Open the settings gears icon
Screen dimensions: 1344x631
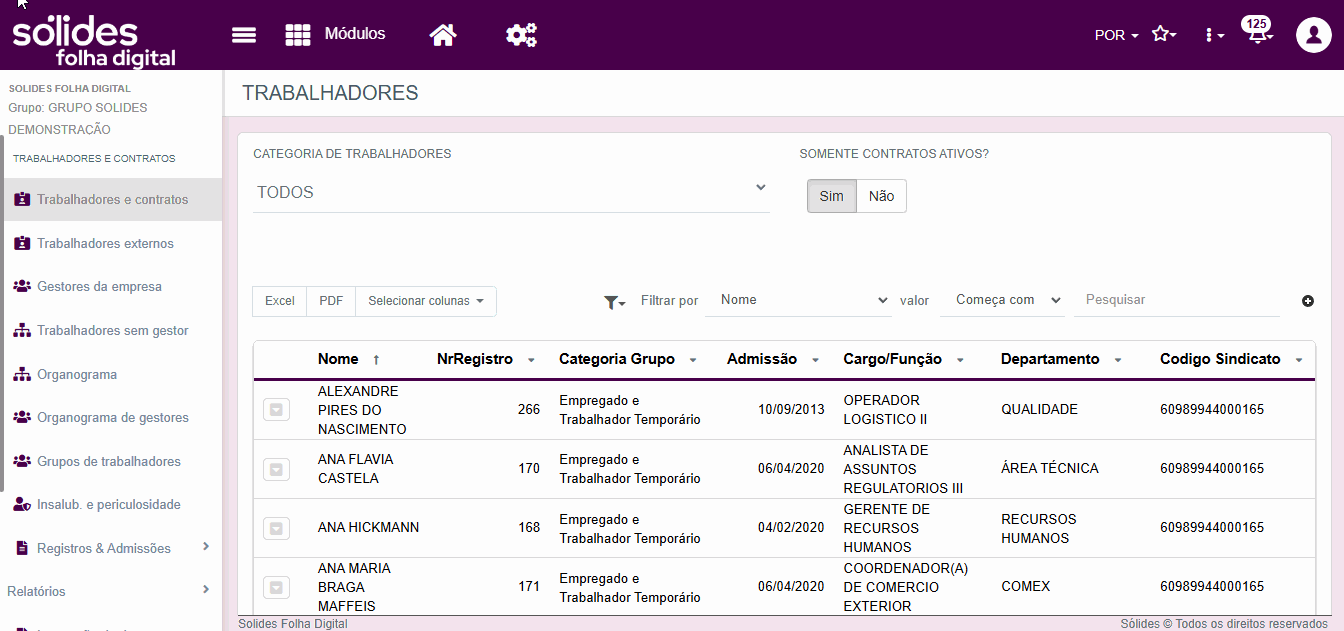[x=521, y=35]
